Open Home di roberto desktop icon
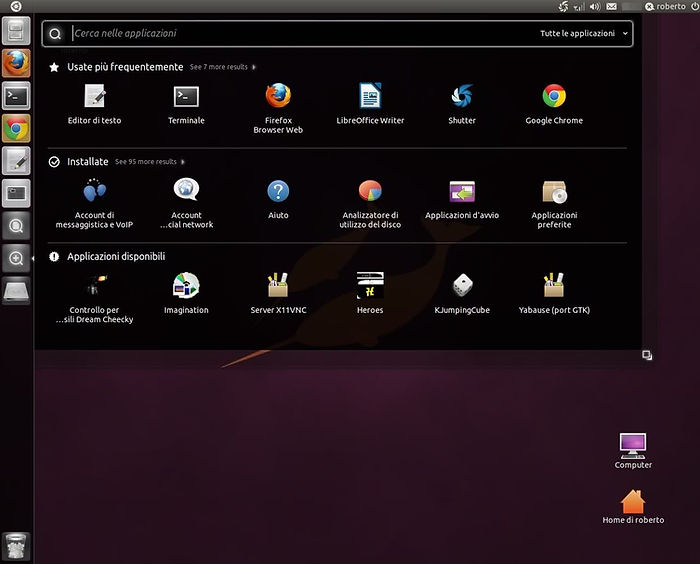Screen dimensions: 700x564 [633, 507]
